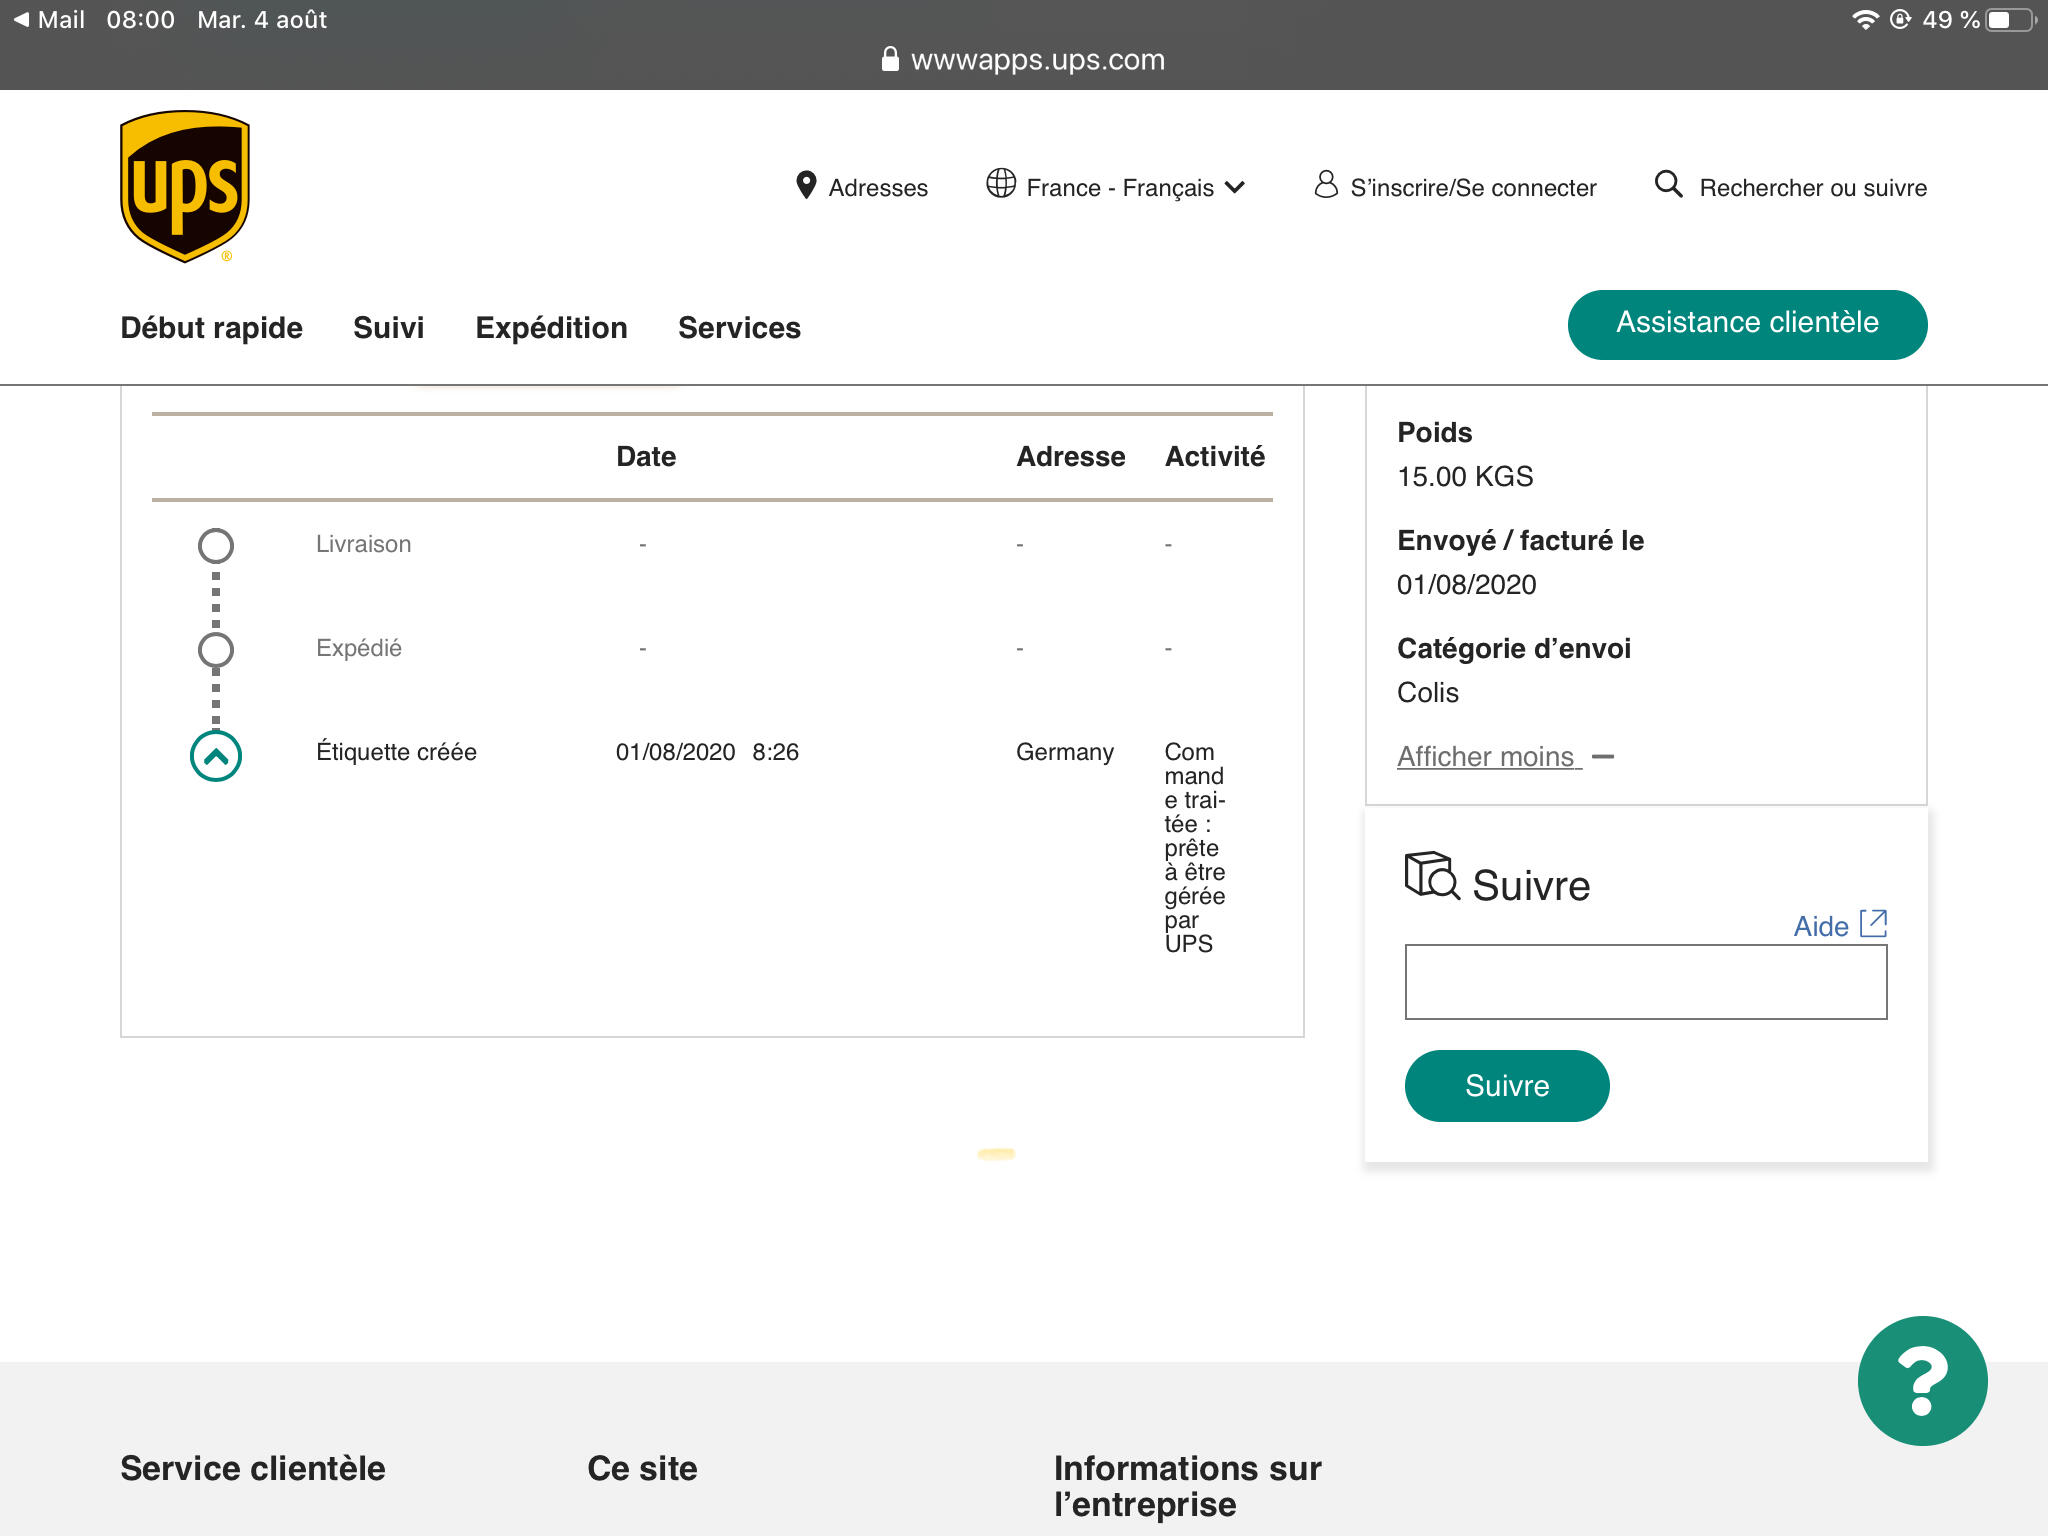
Task: Click the package search icon beside Suivre
Action: 1432,876
